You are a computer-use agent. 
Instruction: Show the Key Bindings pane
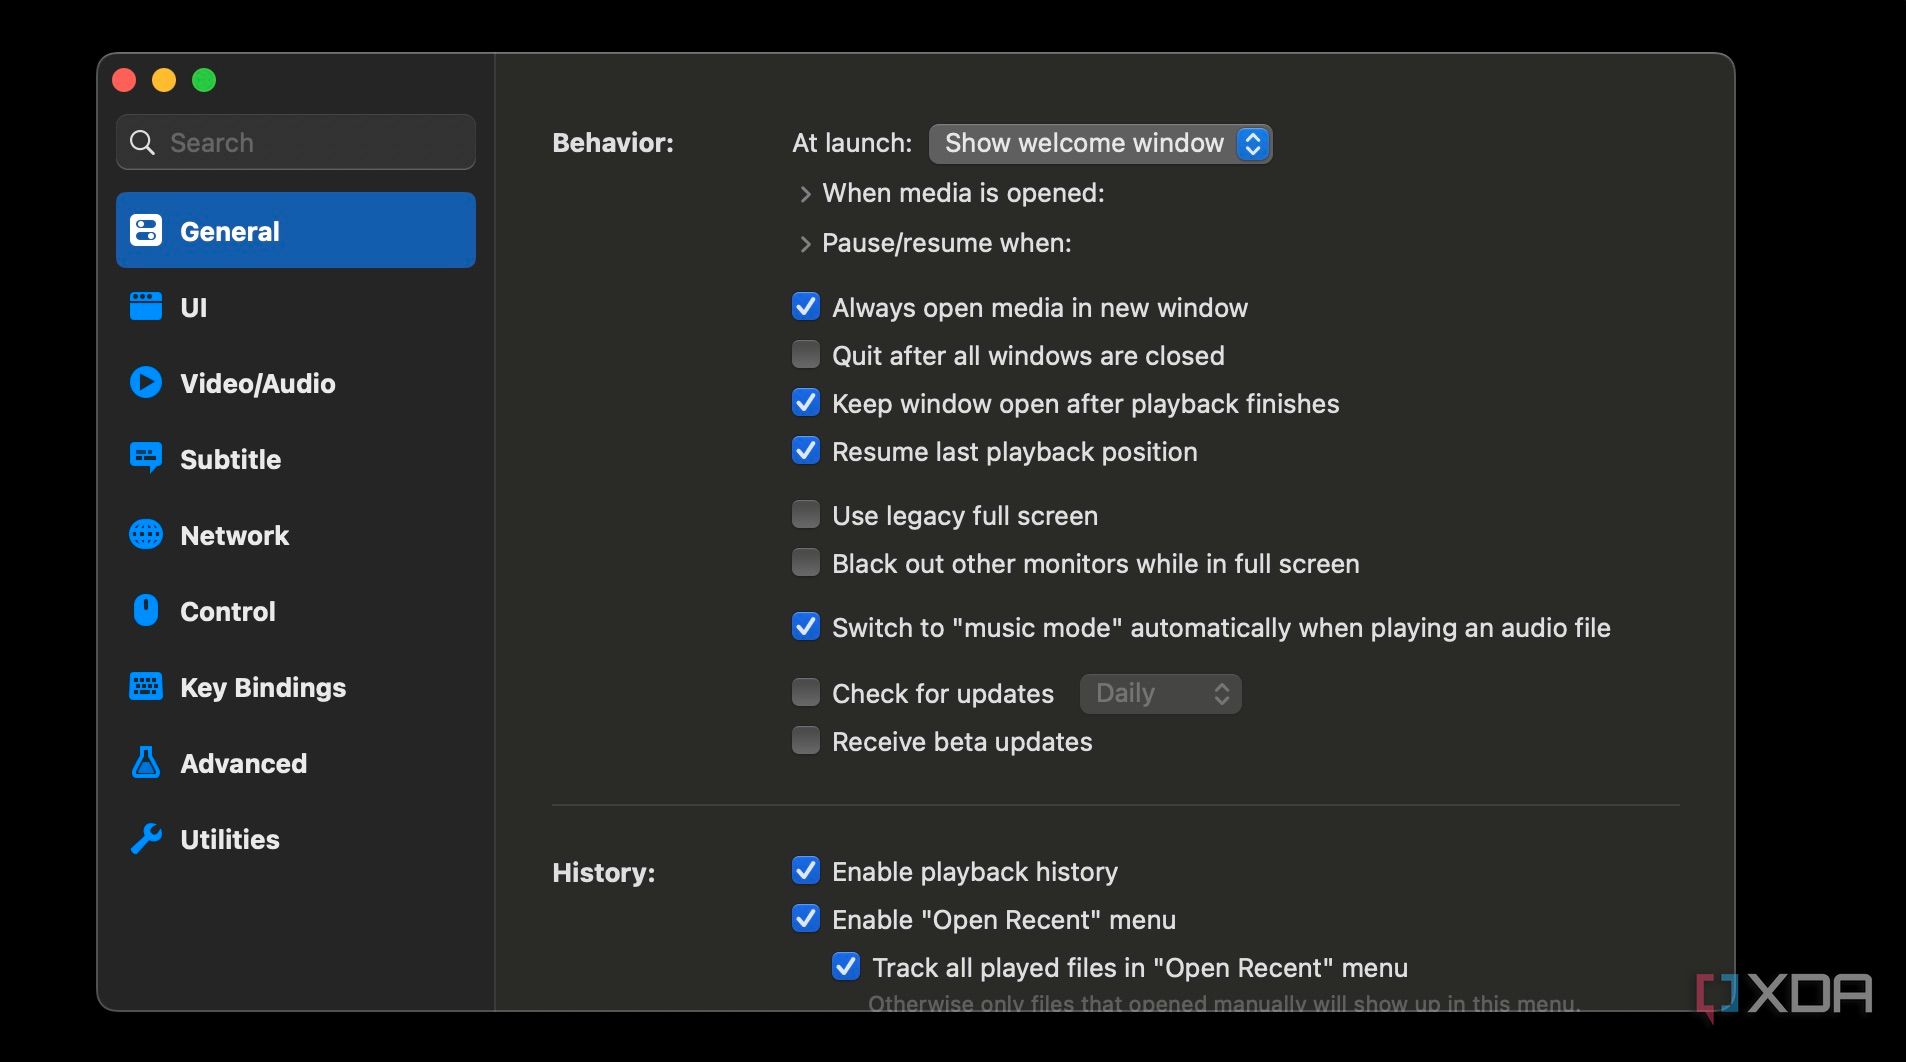(x=296, y=686)
